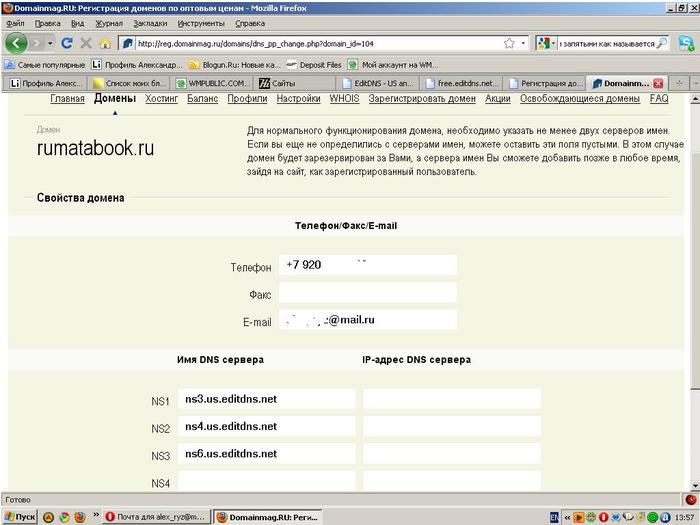Open the Blogun.Ru bookmark
This screenshot has width=700, height=525.
click(x=235, y=65)
